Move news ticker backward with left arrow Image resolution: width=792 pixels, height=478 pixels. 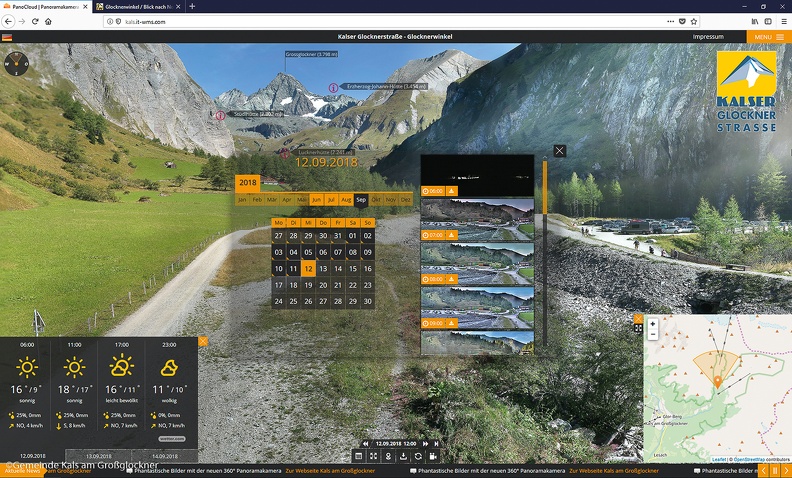tap(764, 471)
